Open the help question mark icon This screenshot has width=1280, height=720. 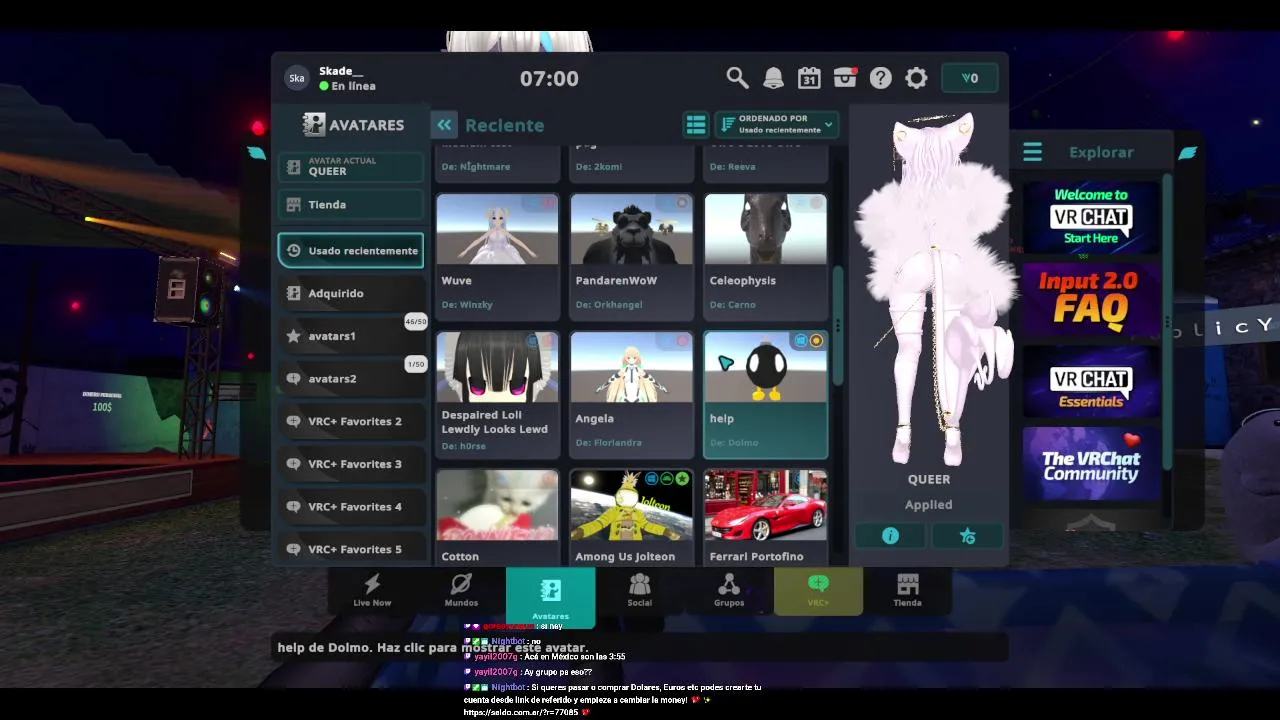880,78
